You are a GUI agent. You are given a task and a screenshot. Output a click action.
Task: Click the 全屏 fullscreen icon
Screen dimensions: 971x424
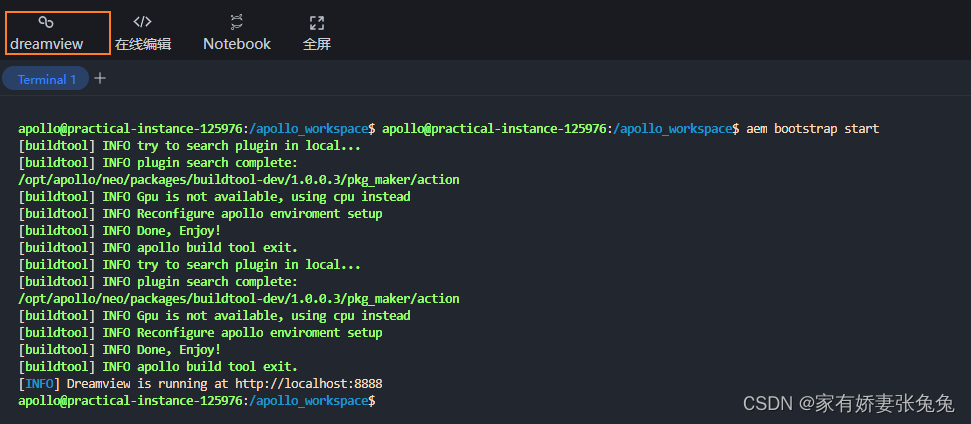pyautogui.click(x=316, y=24)
